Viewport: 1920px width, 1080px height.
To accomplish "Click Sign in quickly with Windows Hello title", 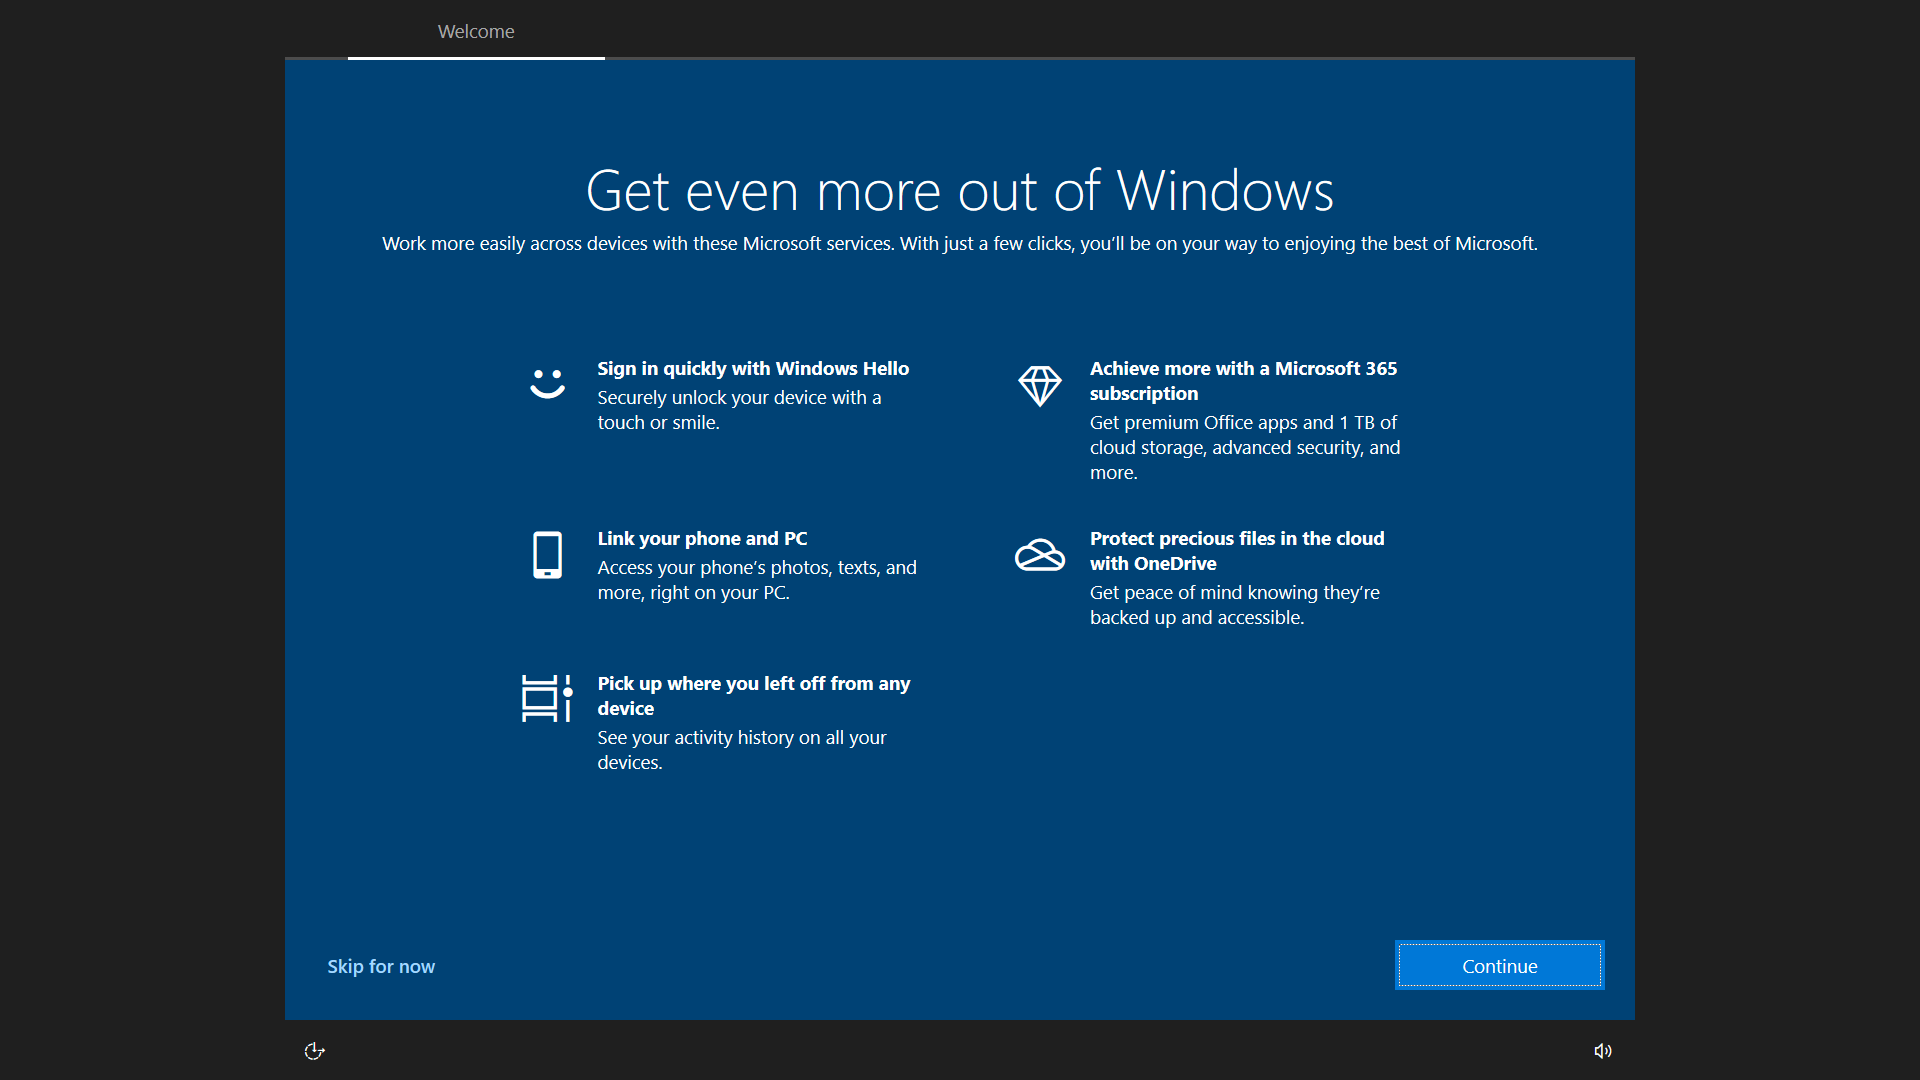I will tap(753, 368).
